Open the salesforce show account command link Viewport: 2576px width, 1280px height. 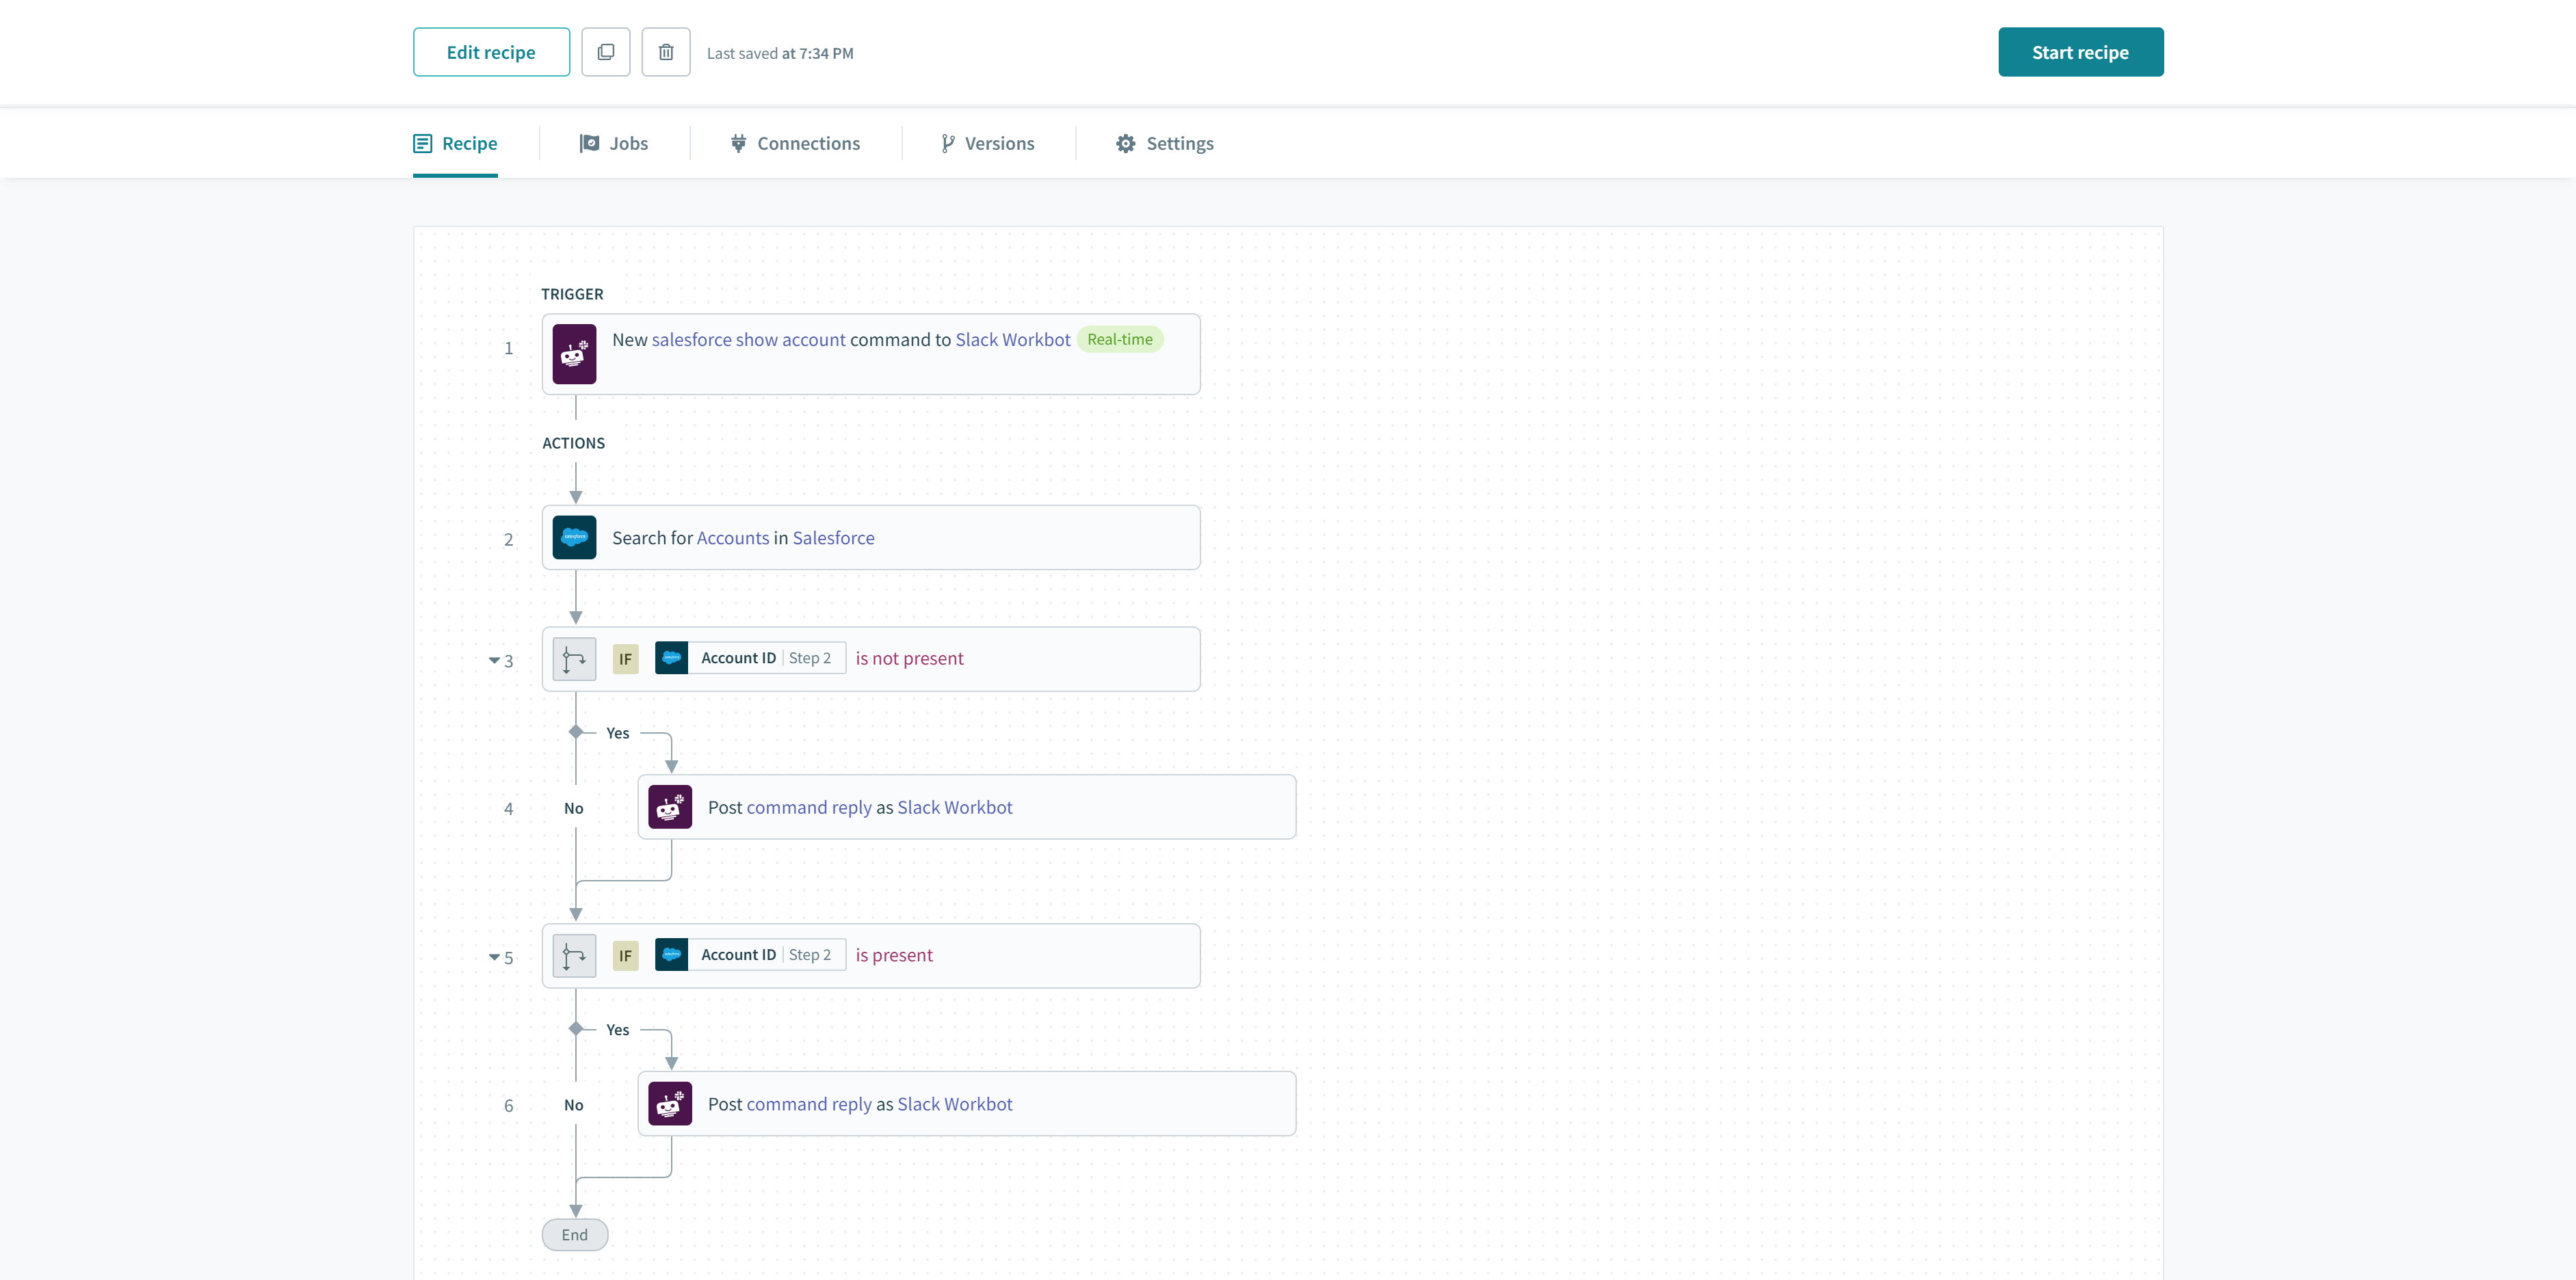click(749, 339)
